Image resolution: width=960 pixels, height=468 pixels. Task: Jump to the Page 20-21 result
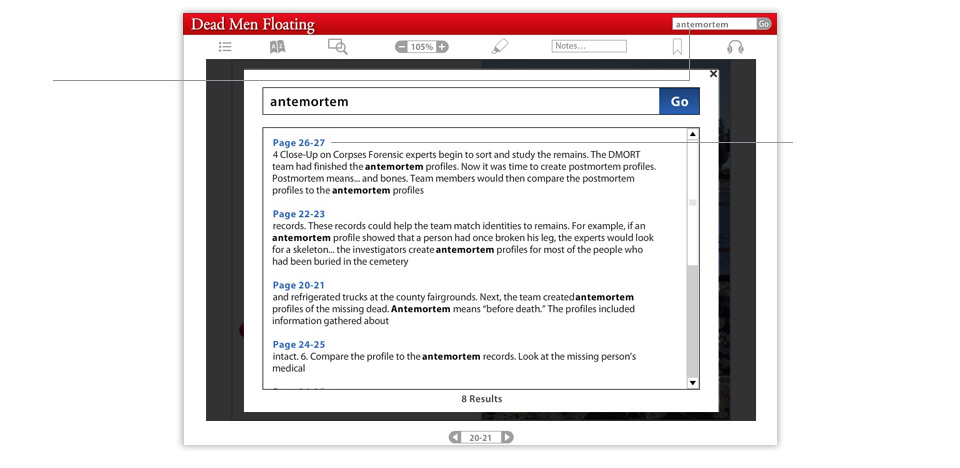tap(298, 285)
